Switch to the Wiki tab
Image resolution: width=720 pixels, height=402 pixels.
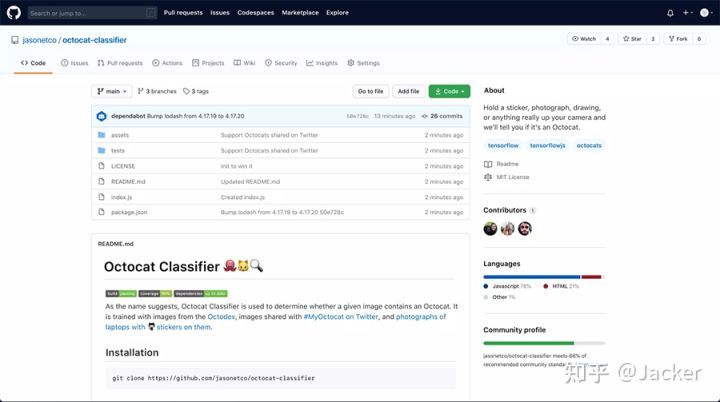coord(244,63)
